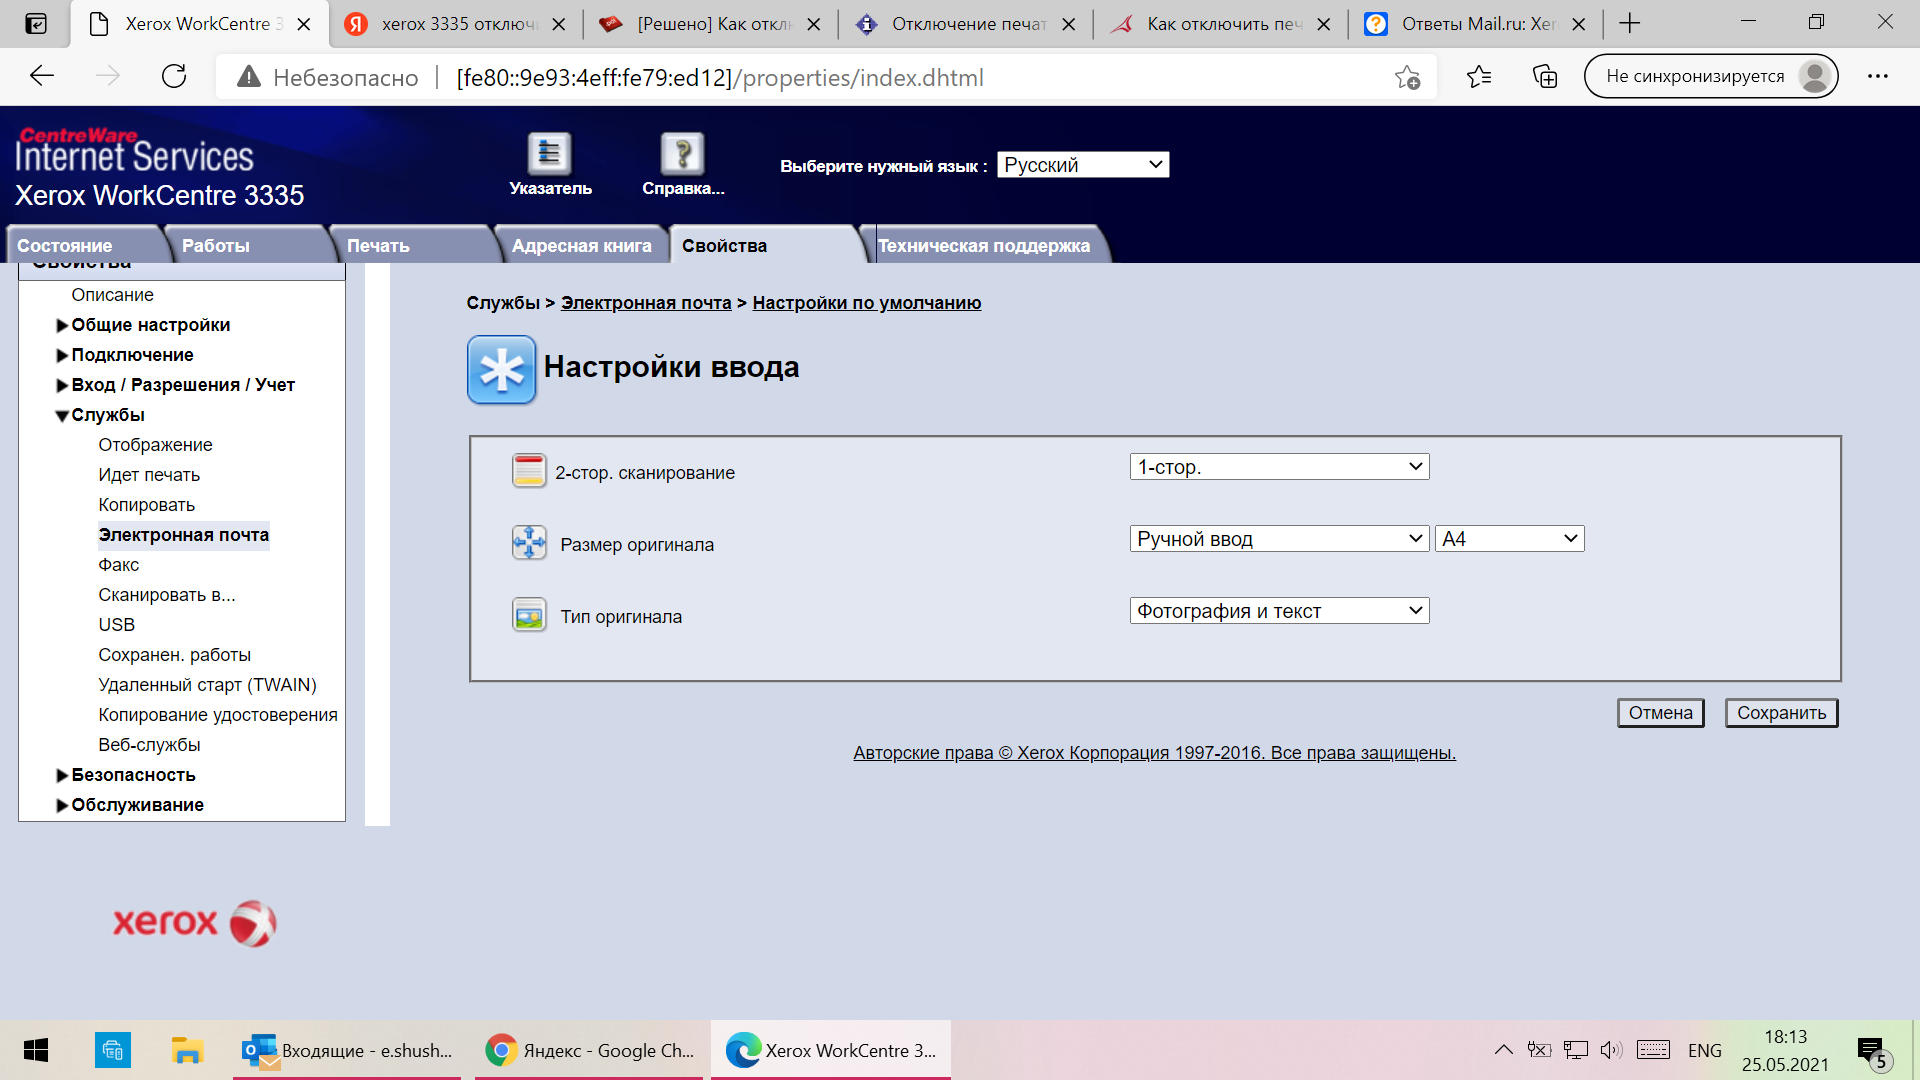The height and width of the screenshot is (1080, 1920).
Task: Open browser settings ellipsis menu
Action: (1878, 77)
